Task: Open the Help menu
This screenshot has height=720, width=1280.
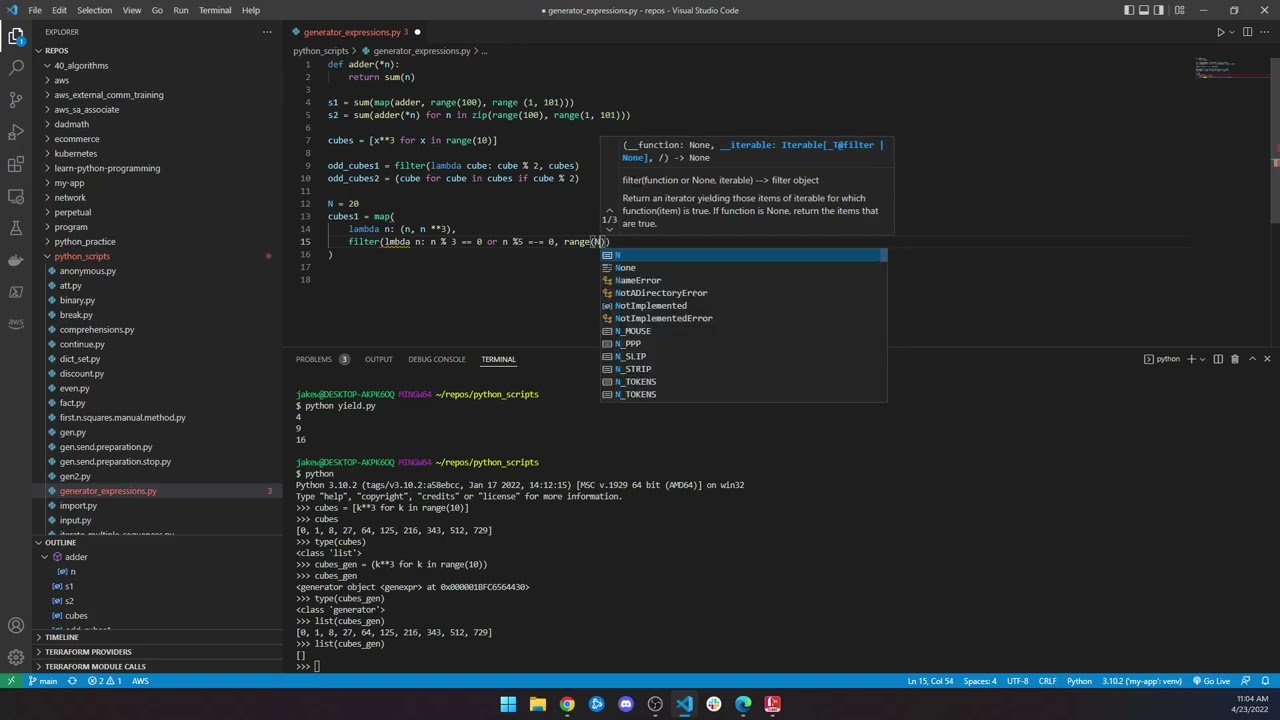Action: 250,10
